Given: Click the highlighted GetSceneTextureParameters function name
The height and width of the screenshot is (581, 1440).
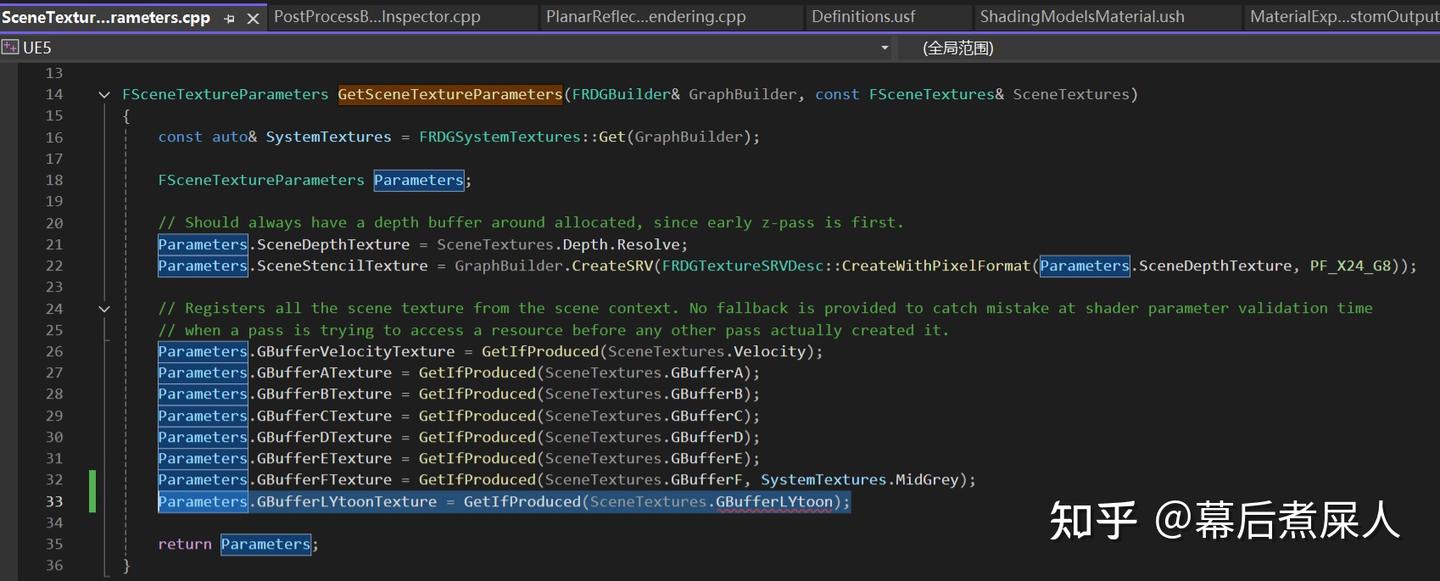Looking at the screenshot, I should pos(449,93).
